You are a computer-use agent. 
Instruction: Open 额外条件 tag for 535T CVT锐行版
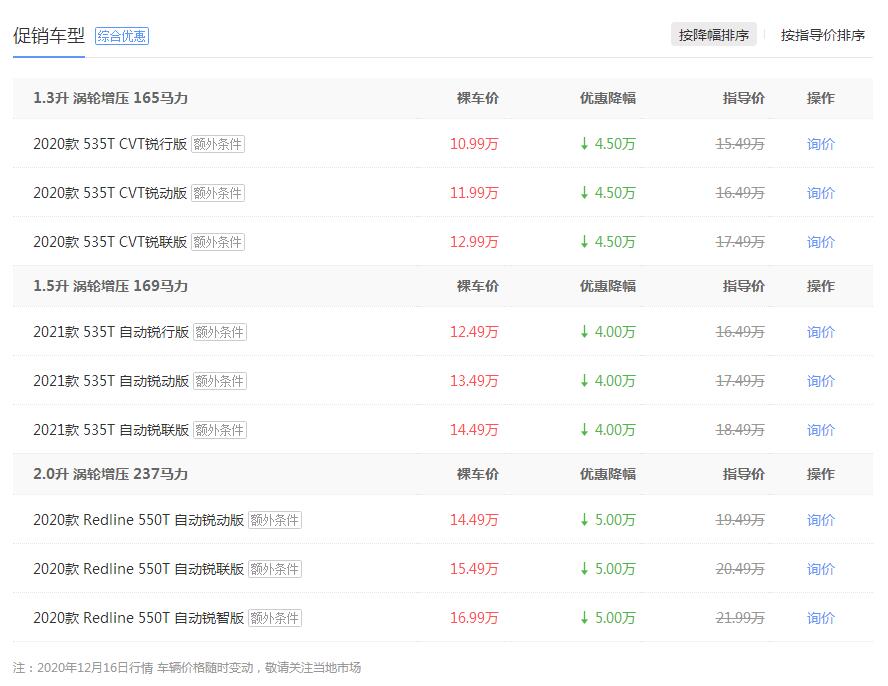(218, 144)
